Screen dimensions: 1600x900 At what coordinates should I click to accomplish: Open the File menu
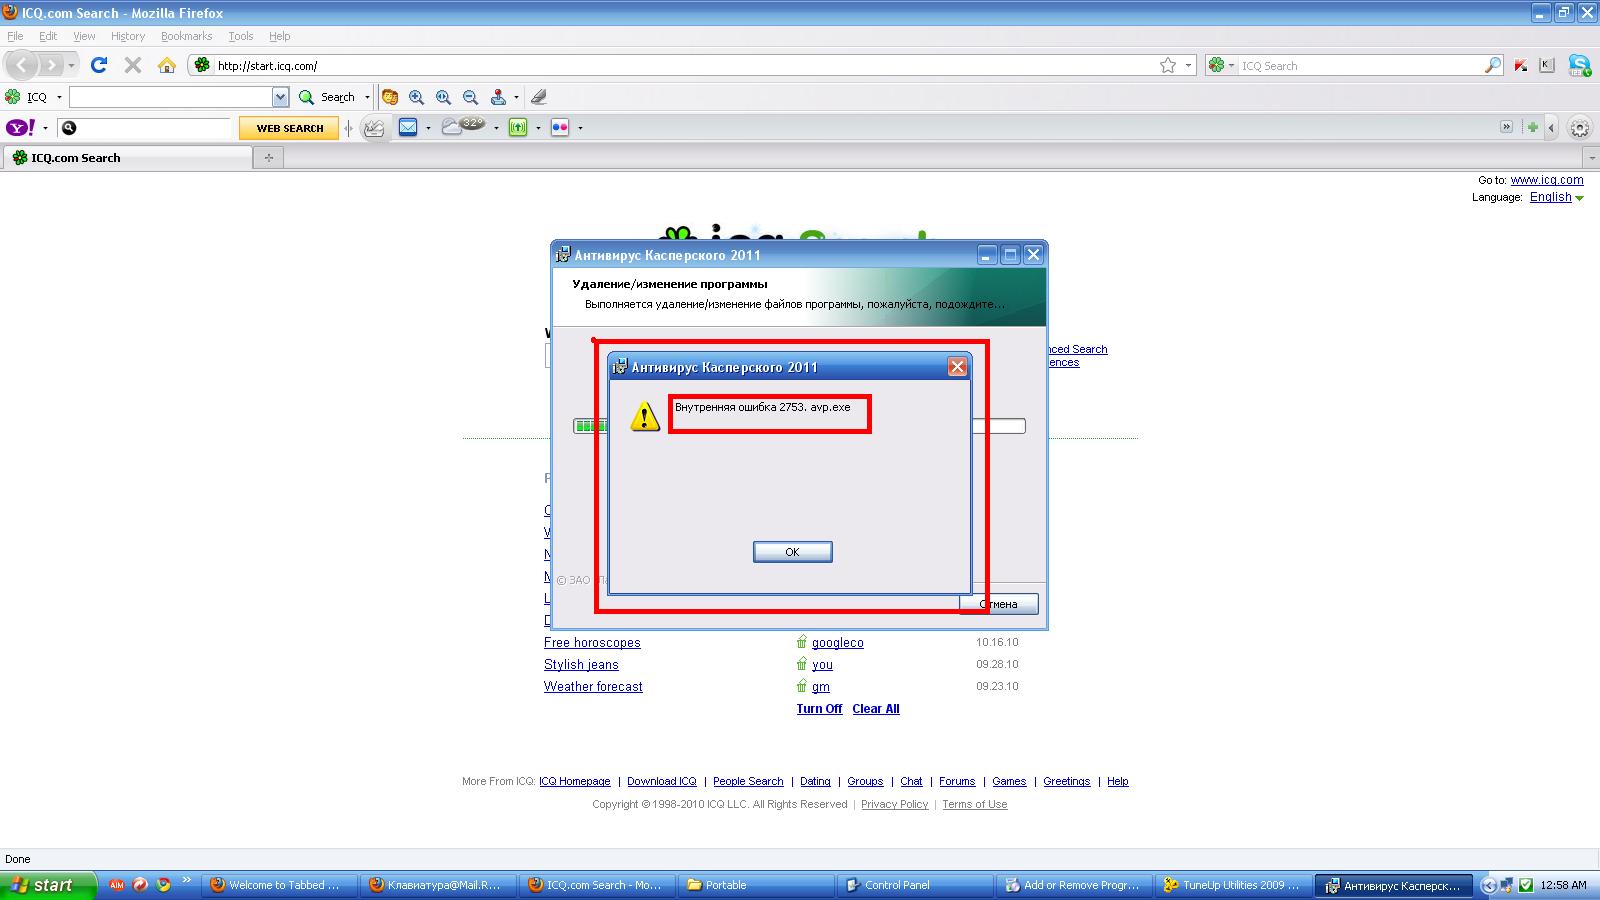tap(15, 36)
